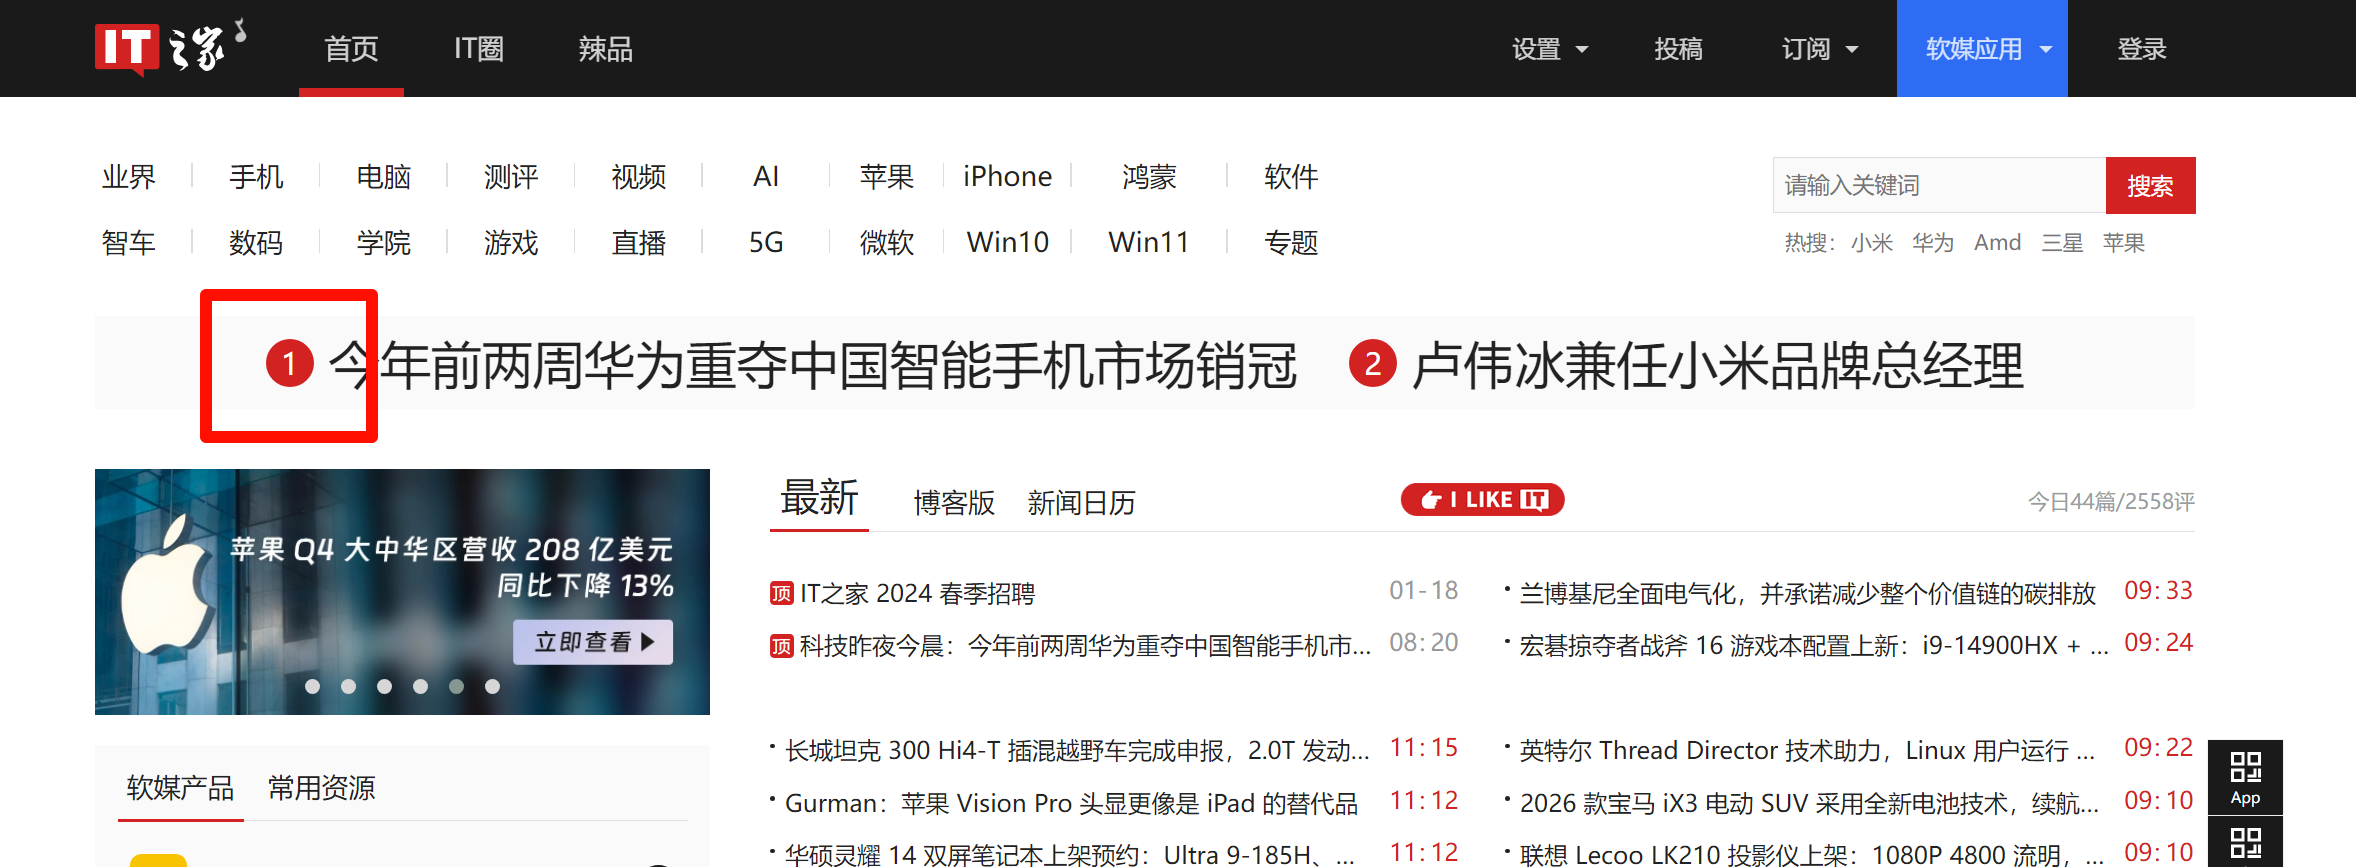
Task: Open article 英特尔 Thread Director
Action: point(1807,751)
